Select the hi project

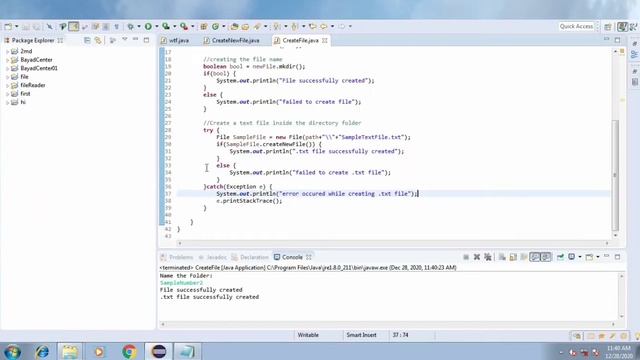23,102
